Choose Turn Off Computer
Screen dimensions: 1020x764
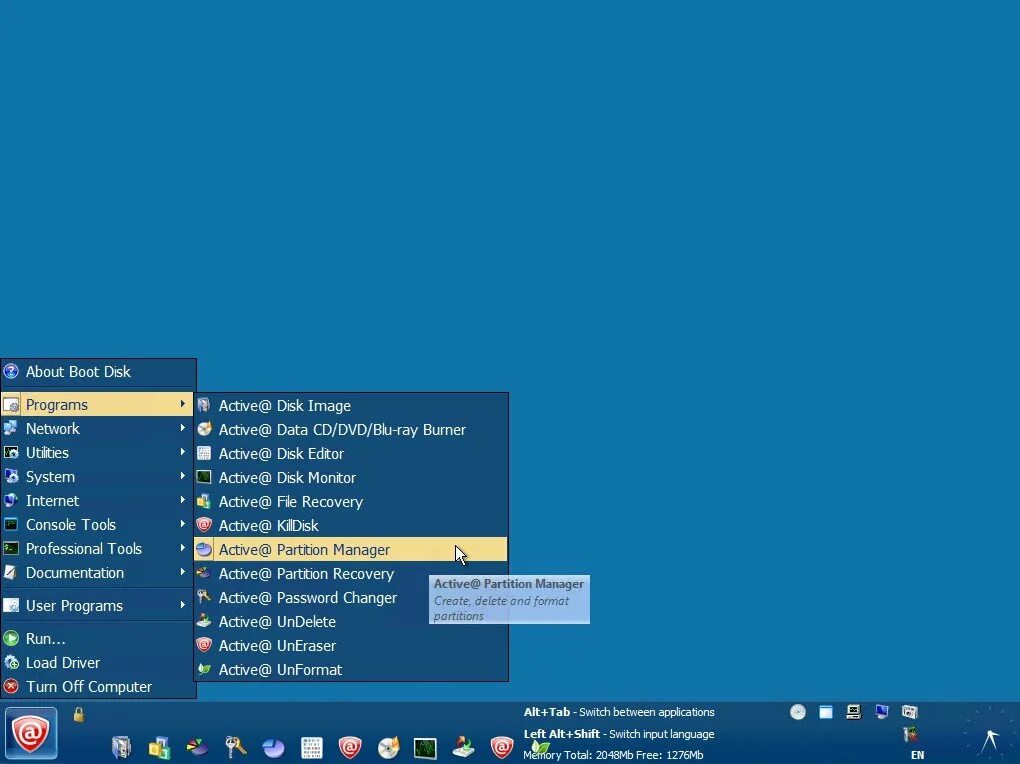98,687
